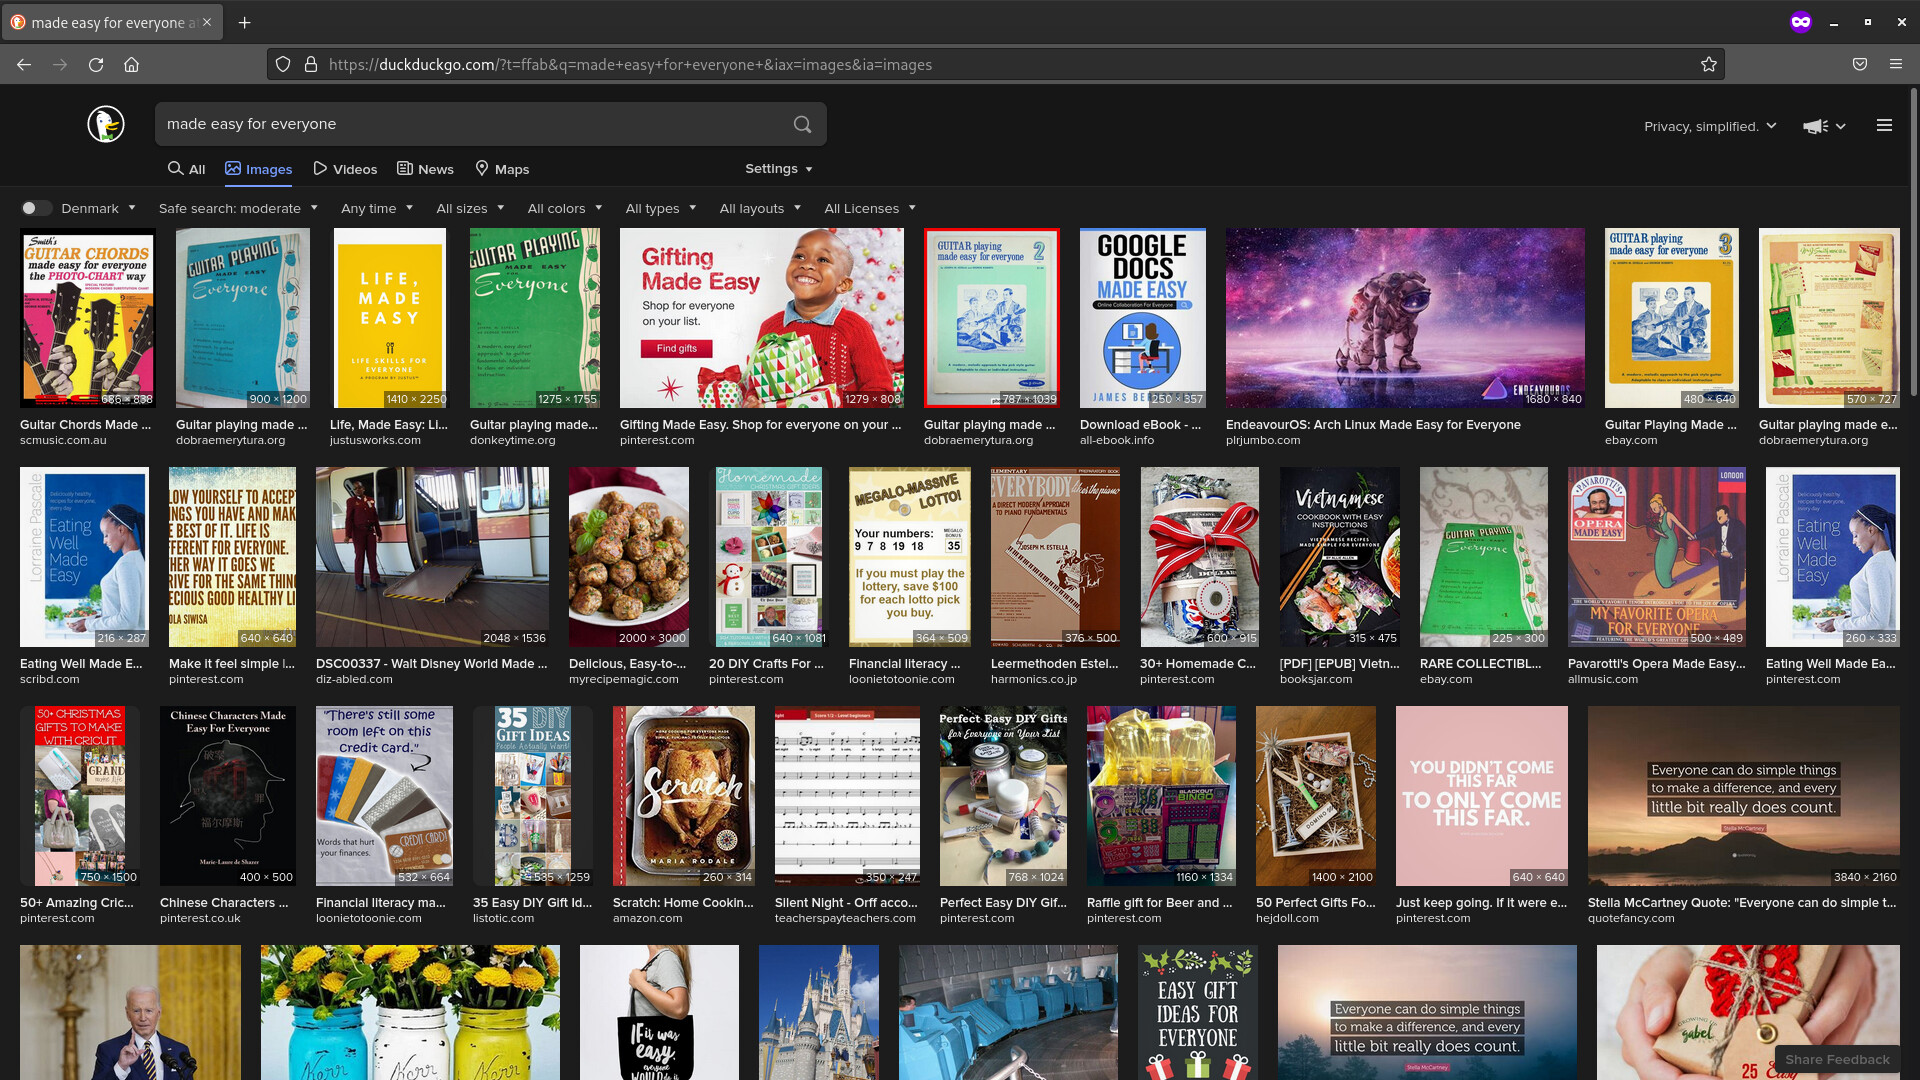
Task: Expand Privacy, simplified menu
Action: 1710,126
